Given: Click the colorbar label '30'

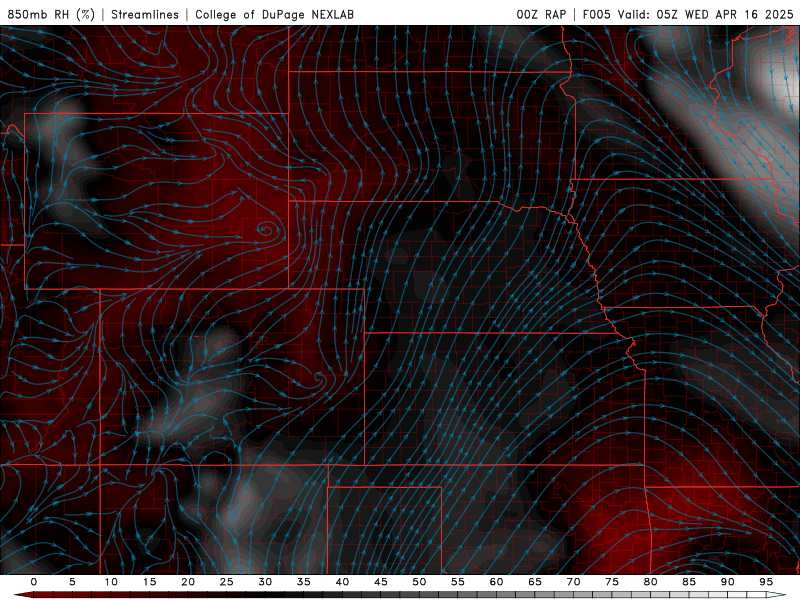Looking at the screenshot, I should click(265, 582).
